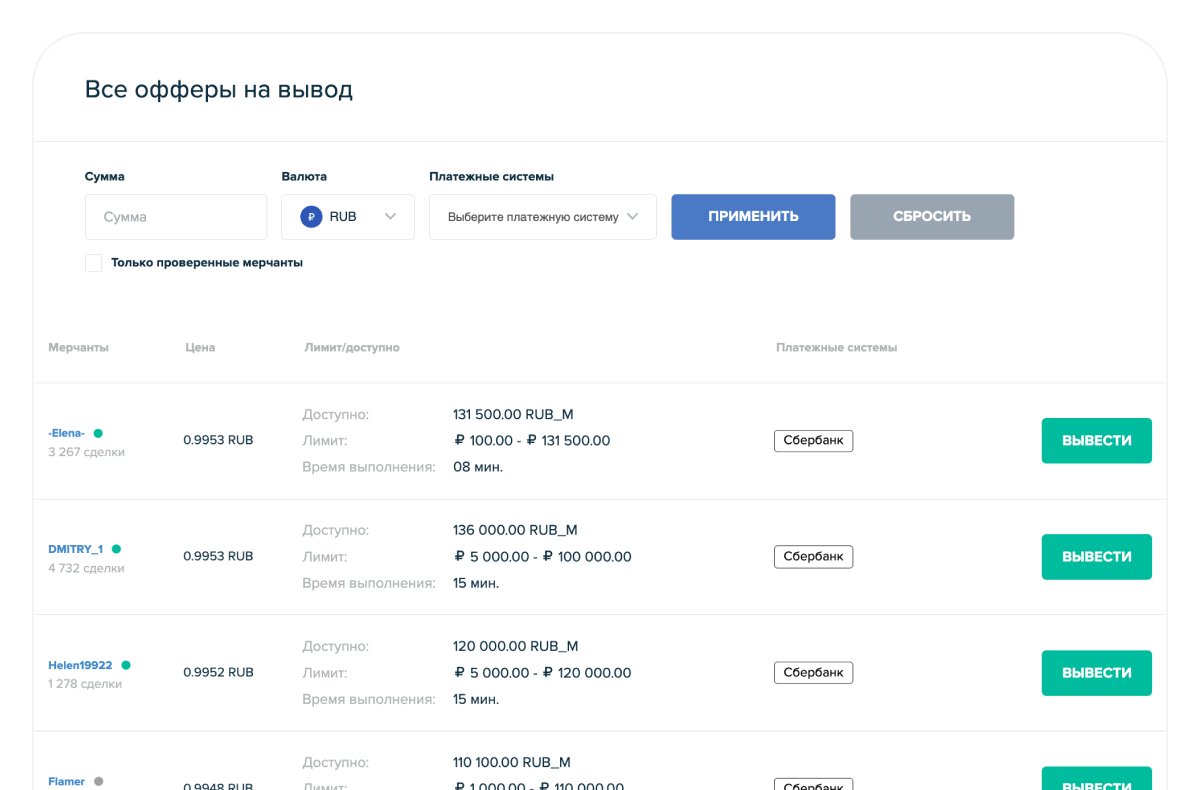Open merchant profile Helen19922
Viewport: 1200px width, 790px height.
tap(80, 665)
